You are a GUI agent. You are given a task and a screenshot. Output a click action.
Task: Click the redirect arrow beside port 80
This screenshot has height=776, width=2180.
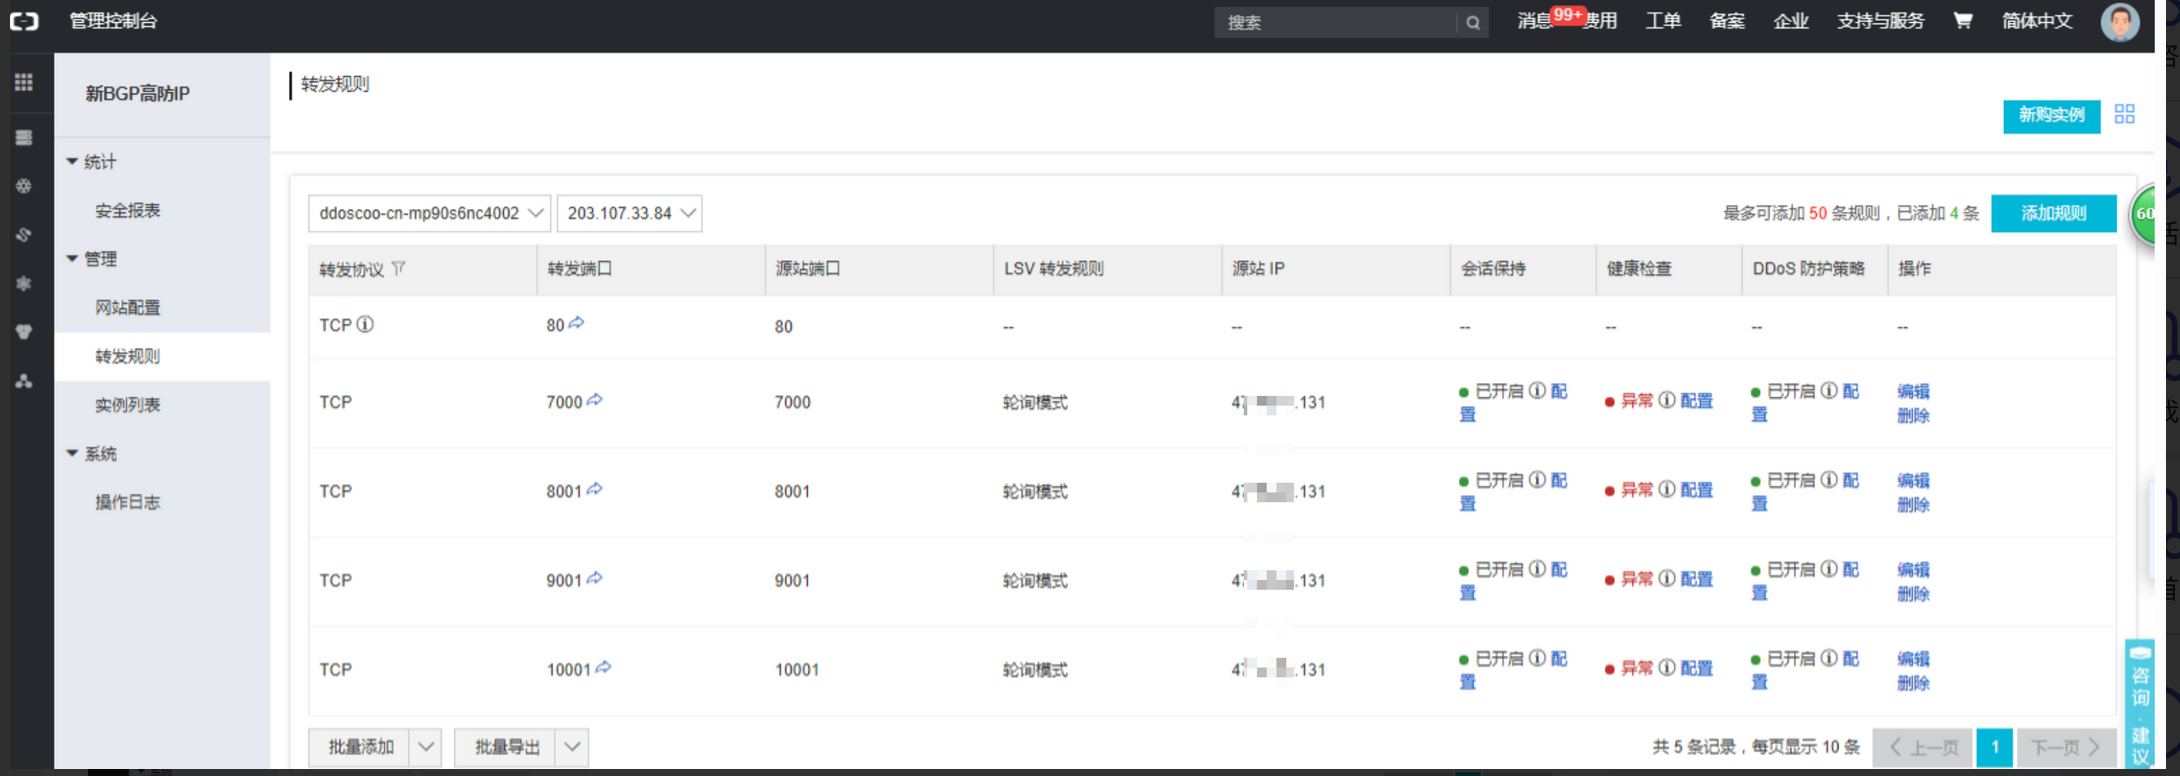(x=577, y=323)
